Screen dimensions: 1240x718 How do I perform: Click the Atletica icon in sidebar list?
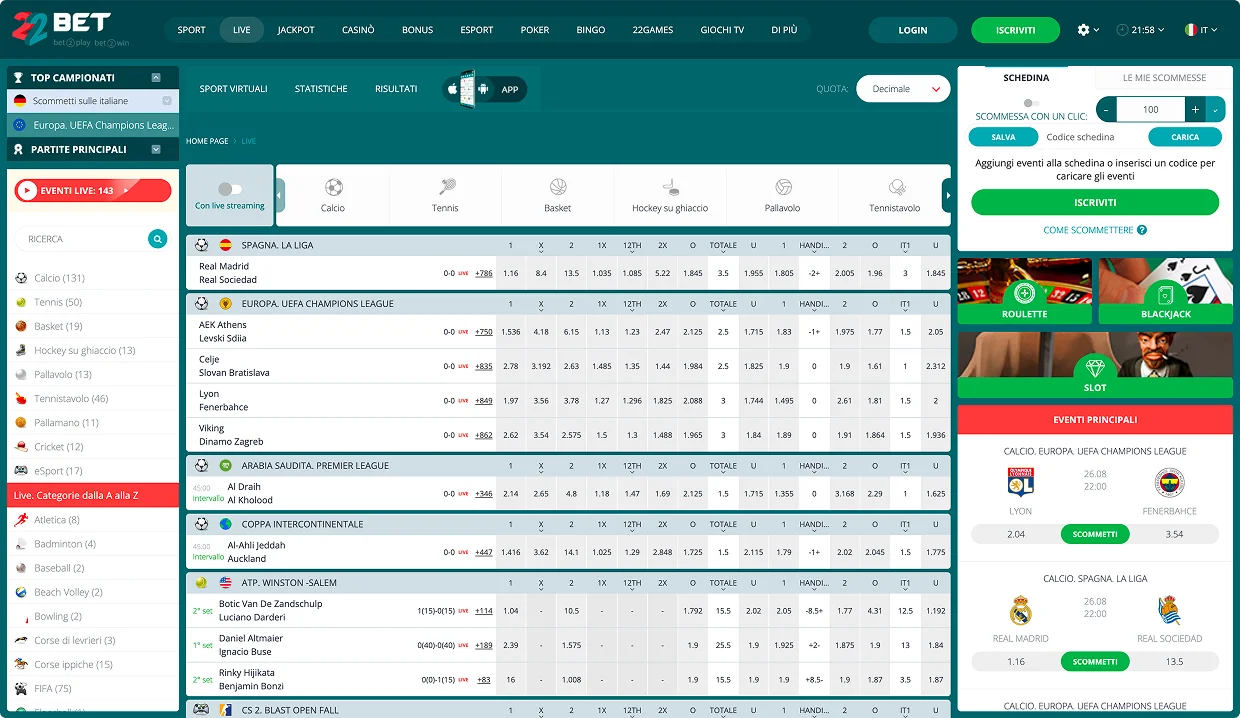point(21,520)
